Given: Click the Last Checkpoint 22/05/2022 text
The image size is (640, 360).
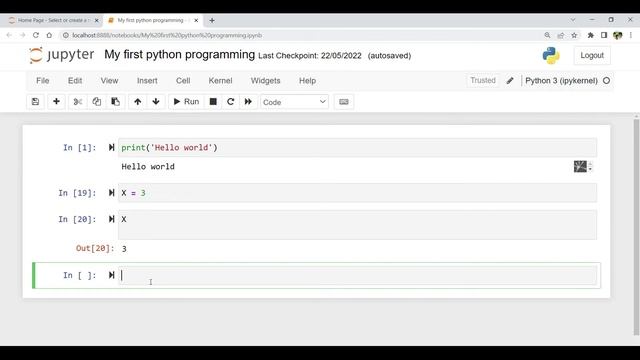Looking at the screenshot, I should pyautogui.click(x=310, y=56).
